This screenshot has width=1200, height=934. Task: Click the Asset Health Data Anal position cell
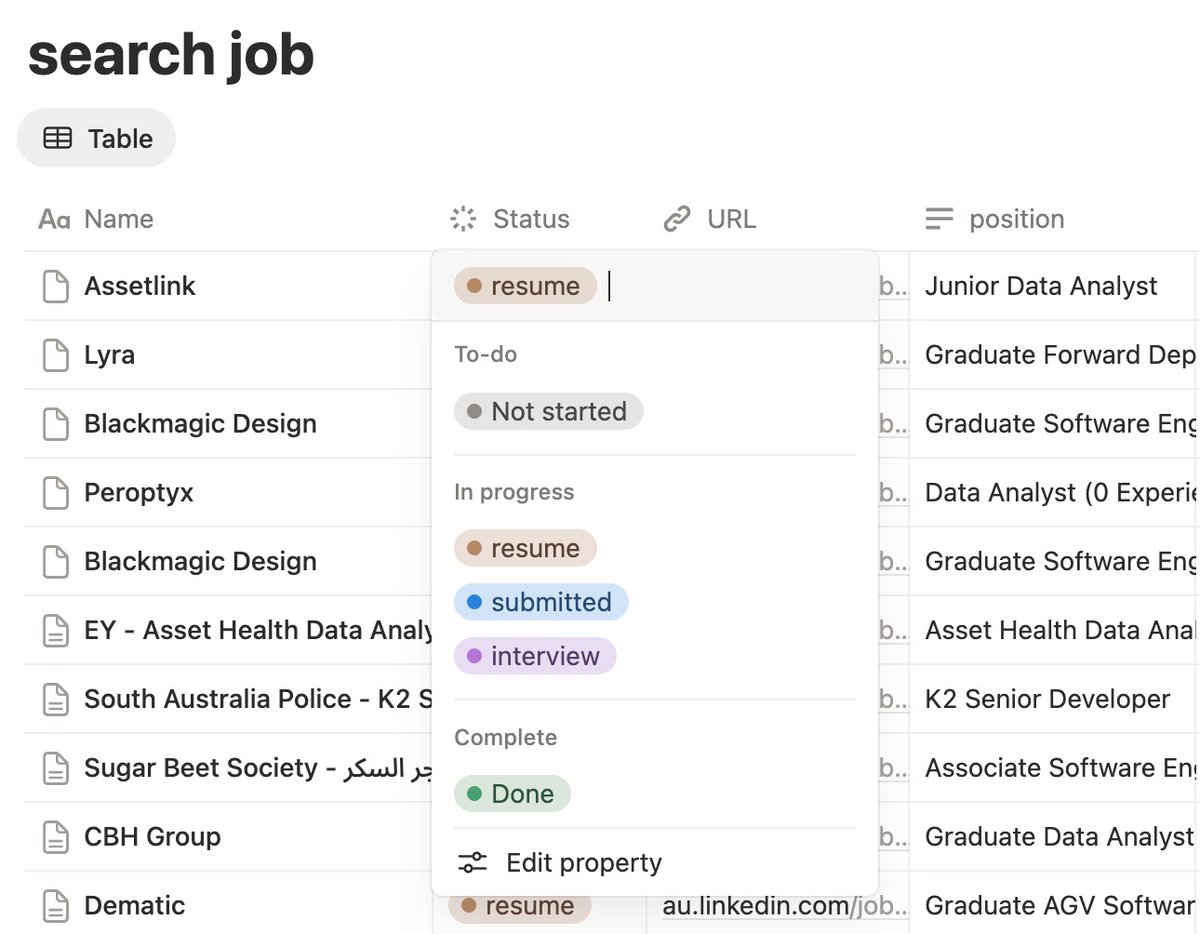(1060, 631)
